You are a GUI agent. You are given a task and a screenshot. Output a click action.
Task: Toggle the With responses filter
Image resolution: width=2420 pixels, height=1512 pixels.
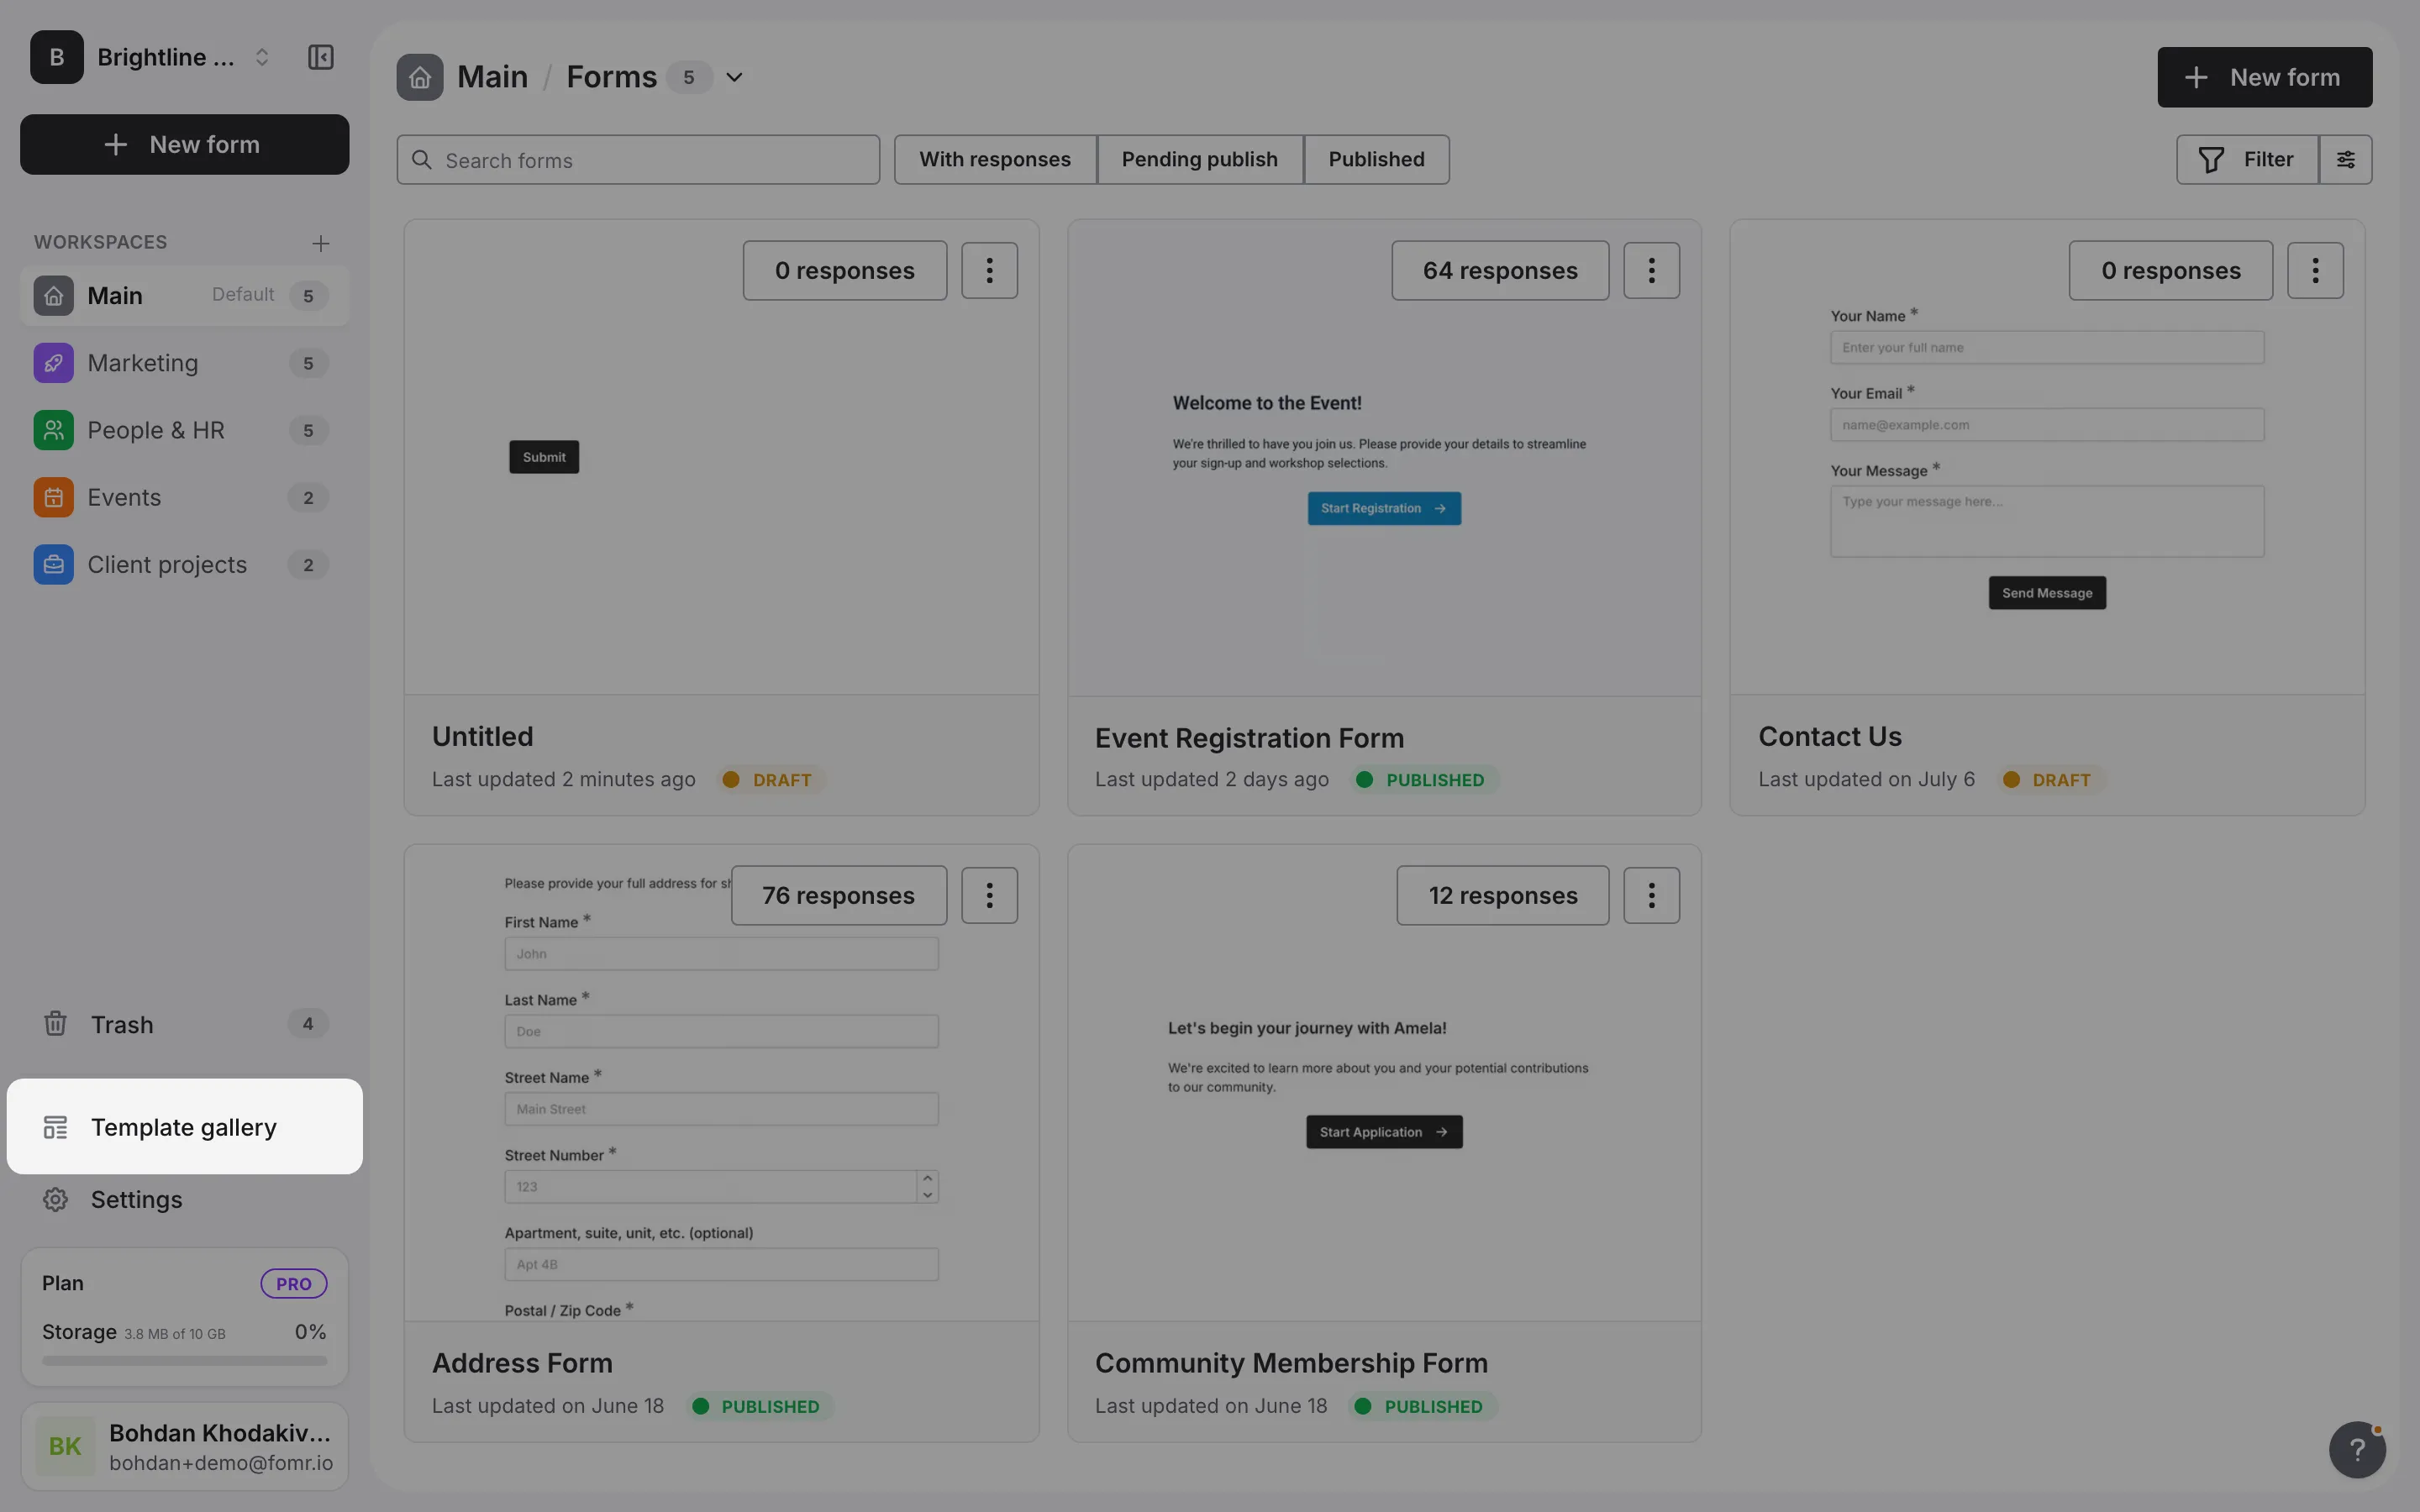[995, 160]
